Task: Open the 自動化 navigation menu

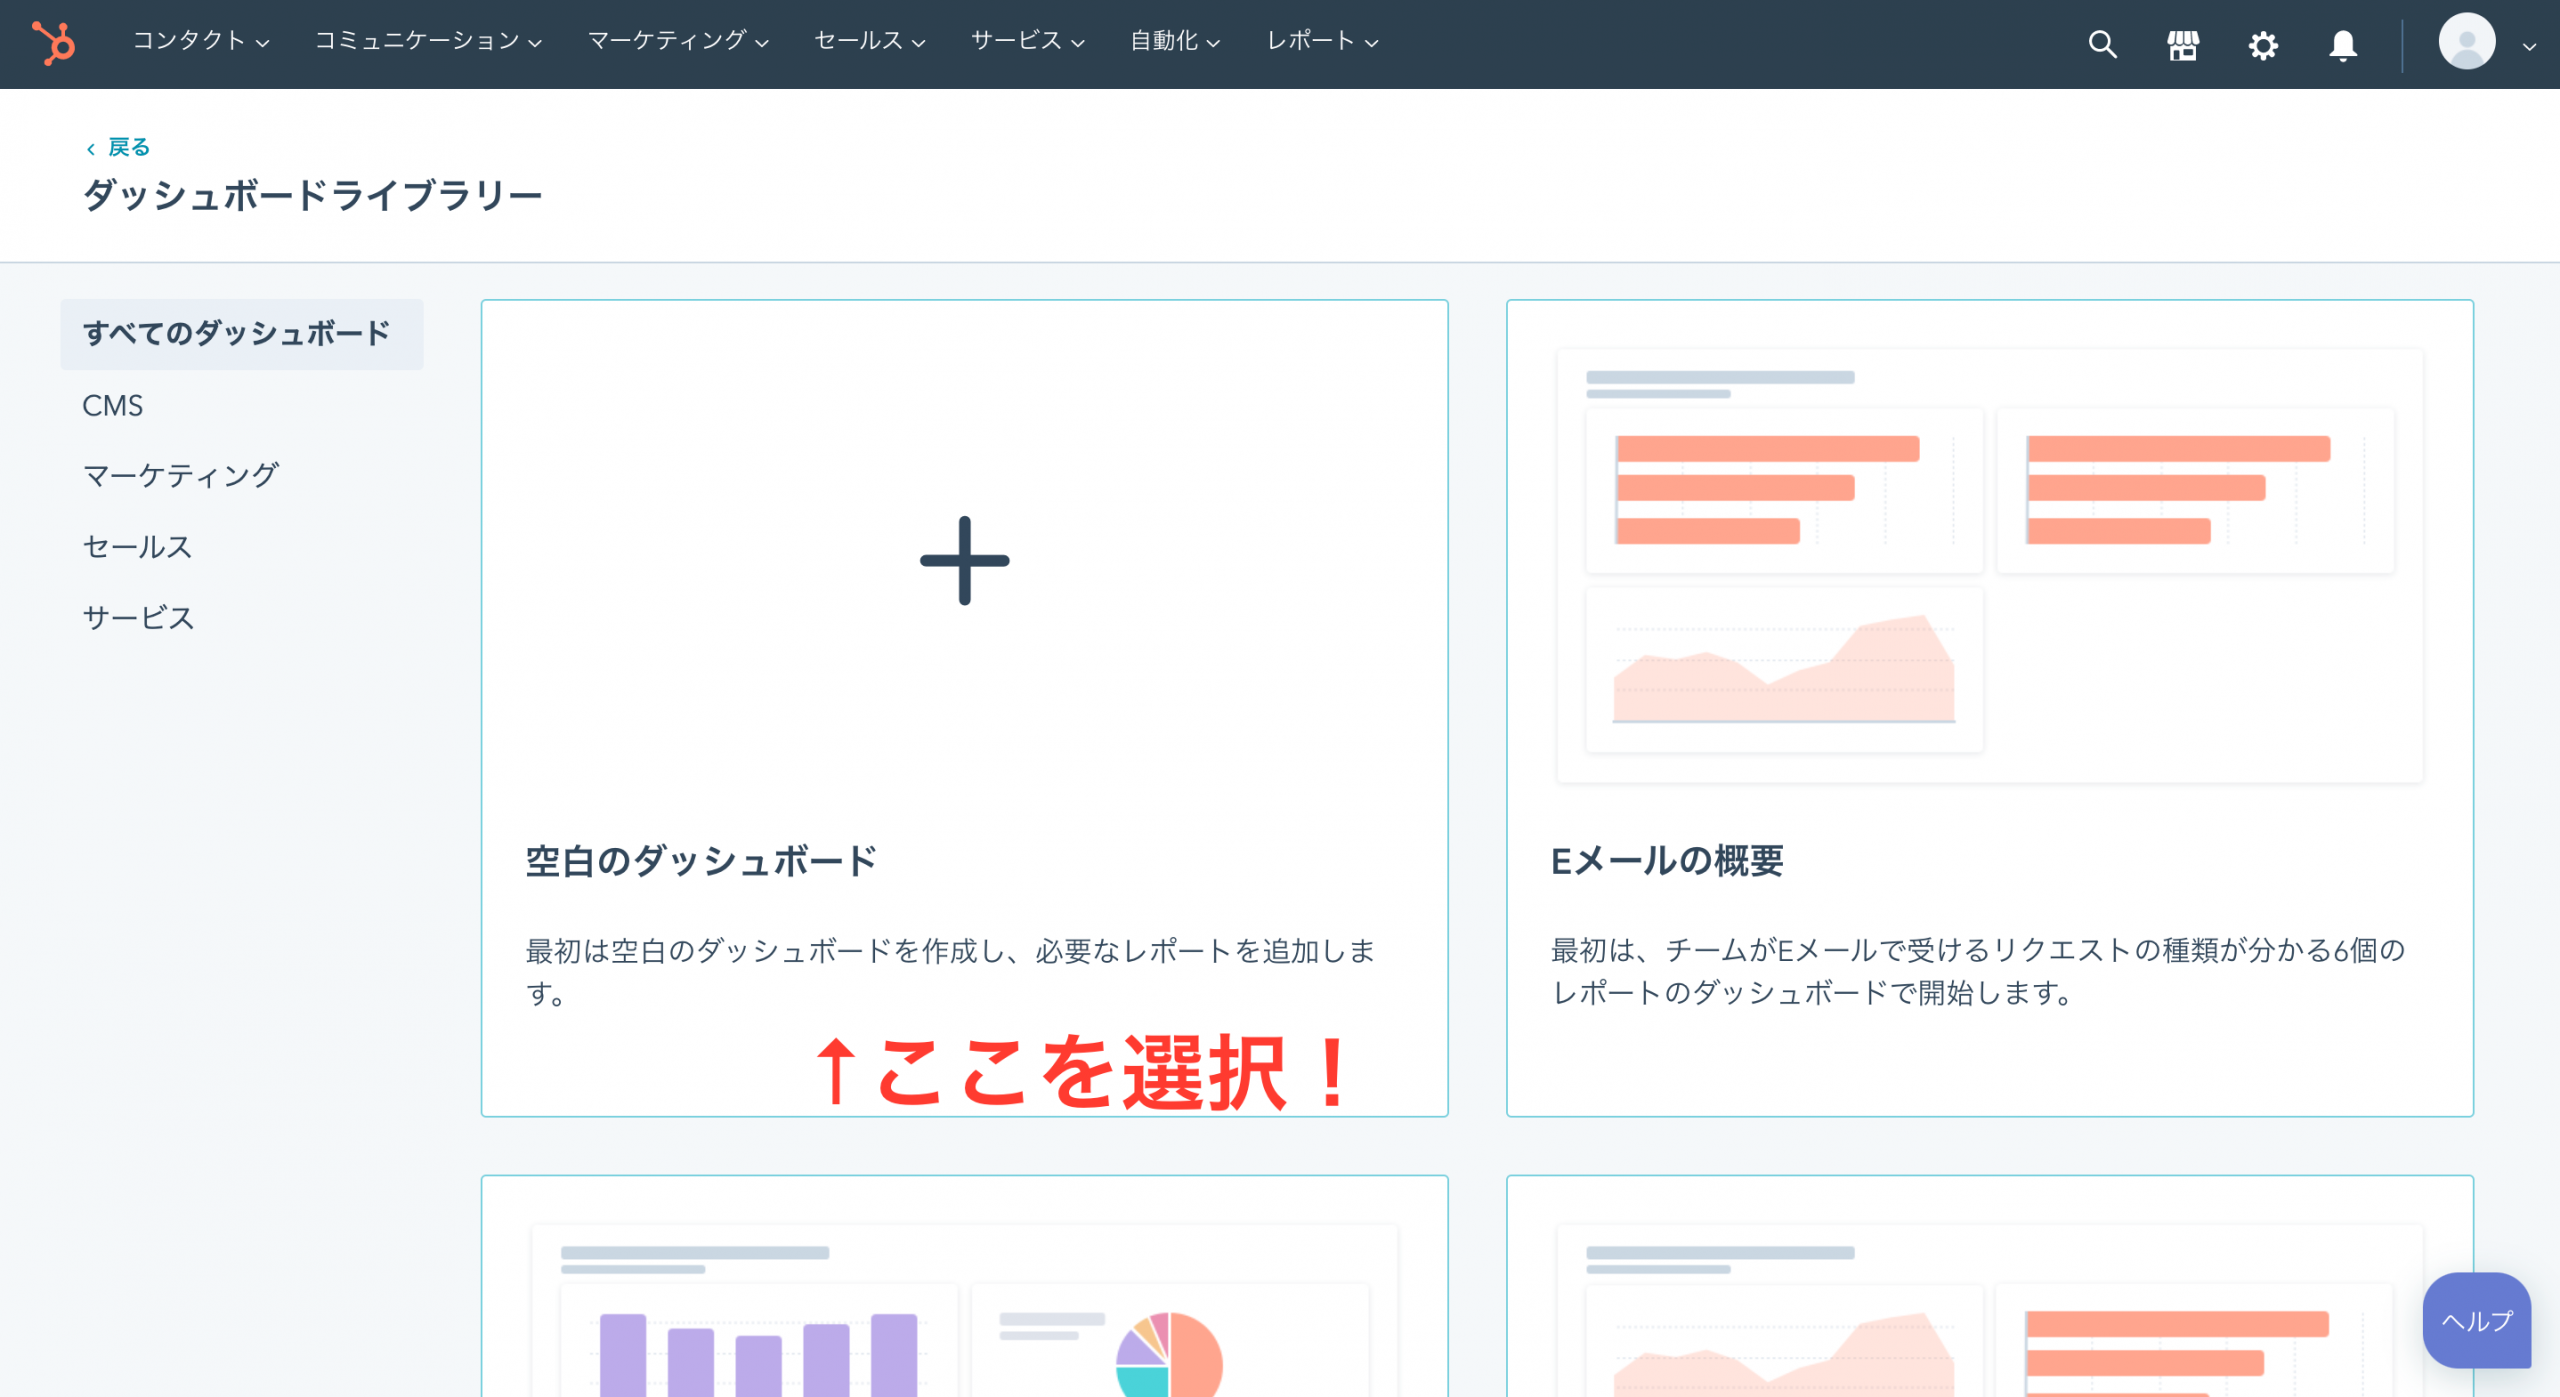Action: (x=1175, y=41)
